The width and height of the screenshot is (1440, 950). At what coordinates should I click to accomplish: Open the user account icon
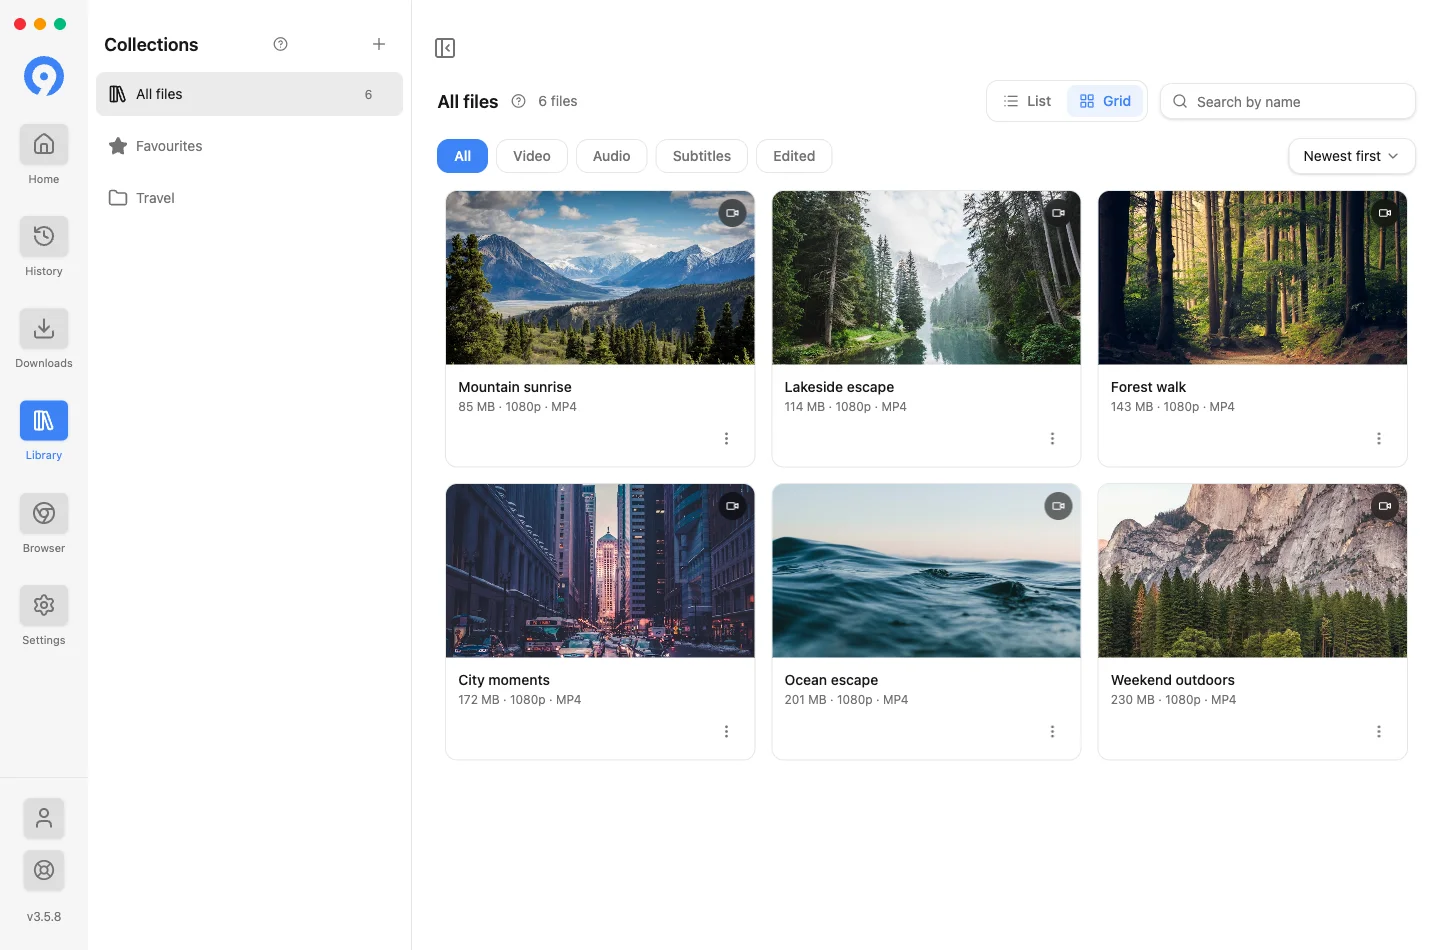(x=44, y=818)
